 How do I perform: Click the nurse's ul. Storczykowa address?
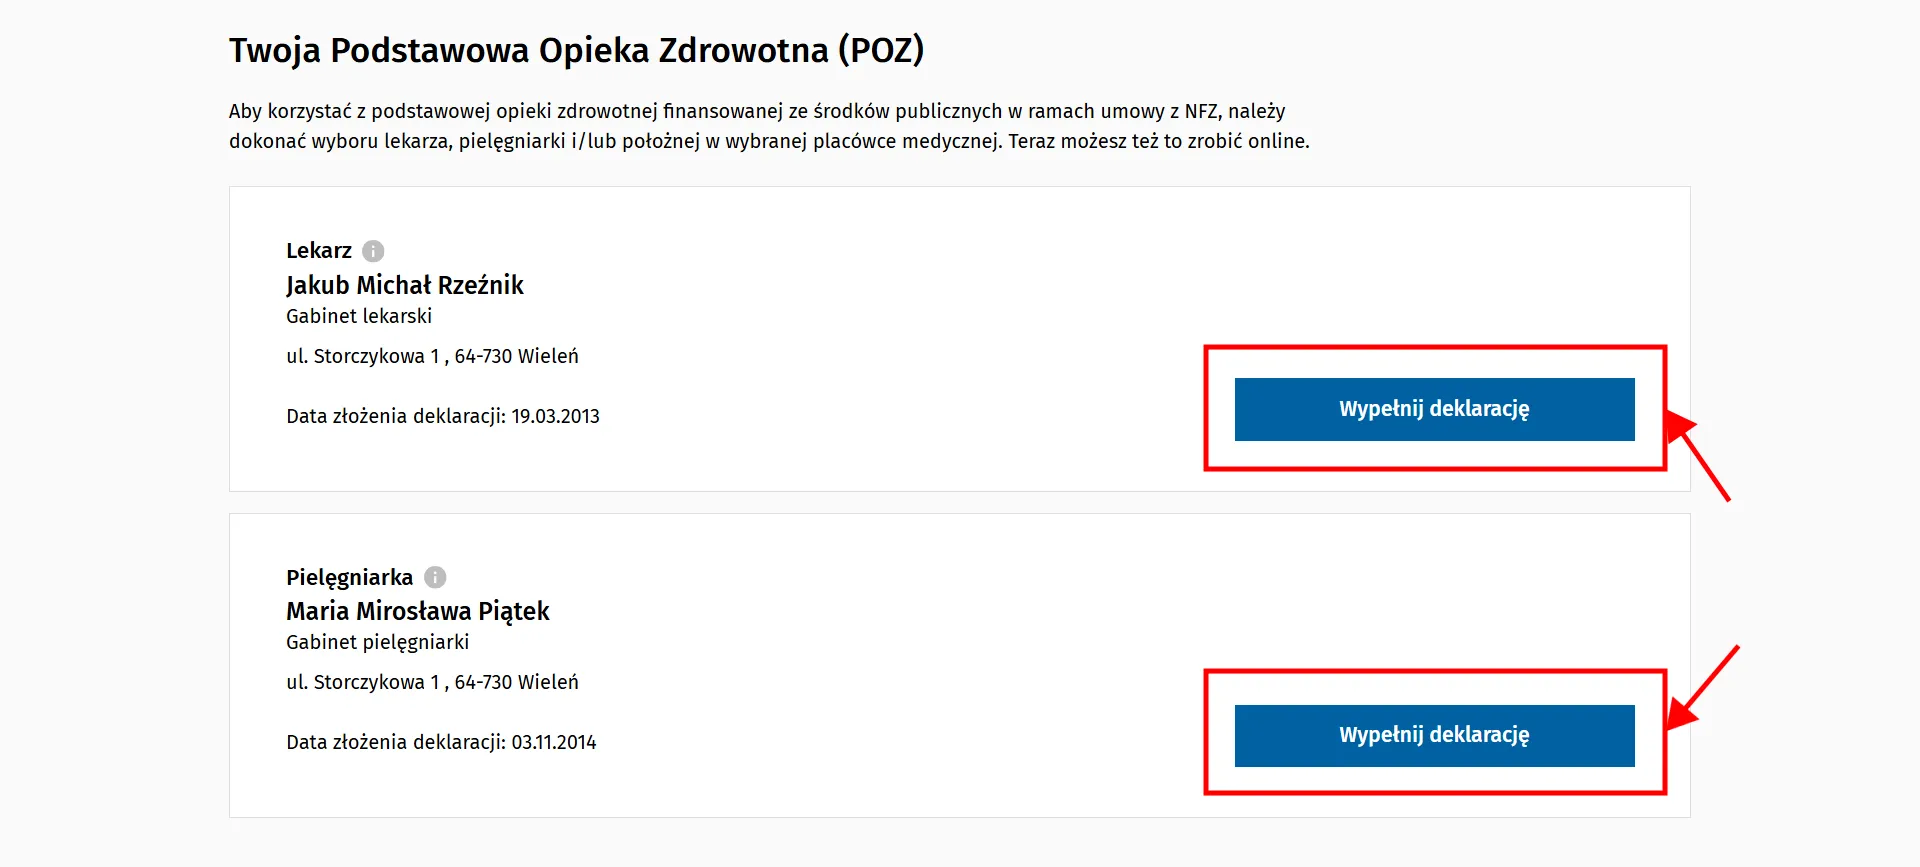tap(432, 682)
